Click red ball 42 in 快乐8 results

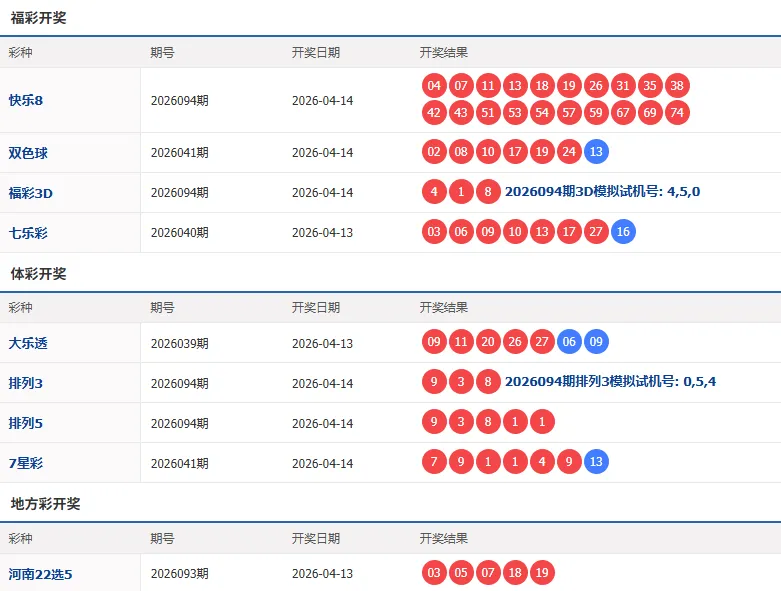point(434,113)
